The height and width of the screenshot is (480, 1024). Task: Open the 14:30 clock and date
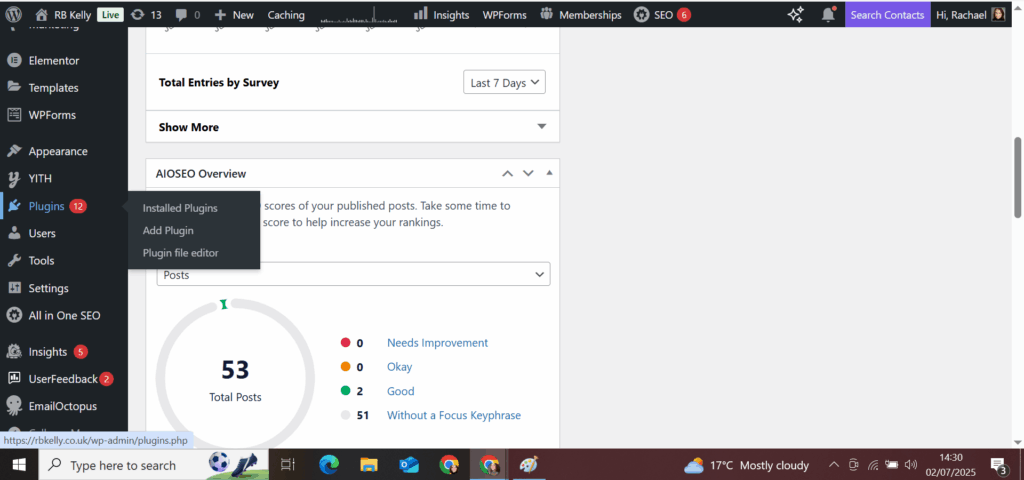(x=951, y=465)
